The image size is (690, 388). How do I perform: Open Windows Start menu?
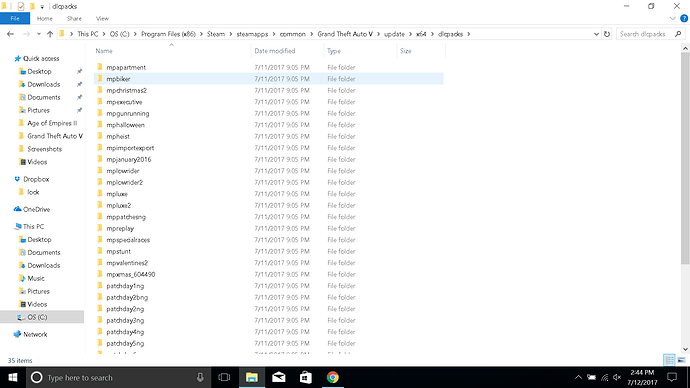pyautogui.click(x=13, y=377)
